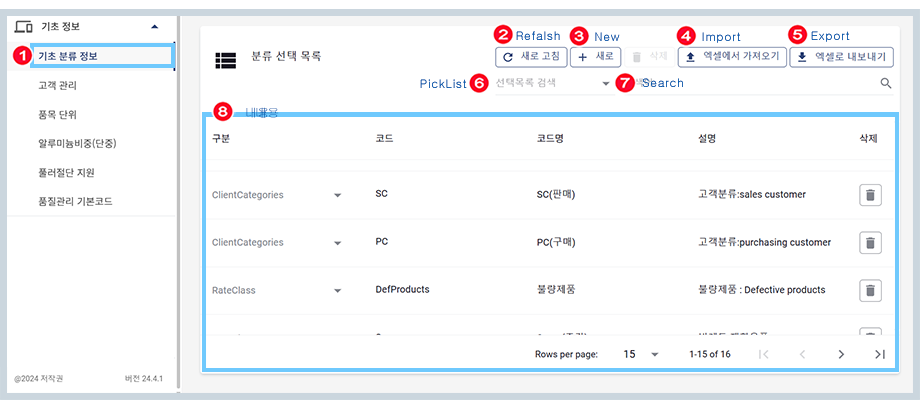The width and height of the screenshot is (920, 400).
Task: Click the 새로 고침 refresh button
Action: point(532,57)
